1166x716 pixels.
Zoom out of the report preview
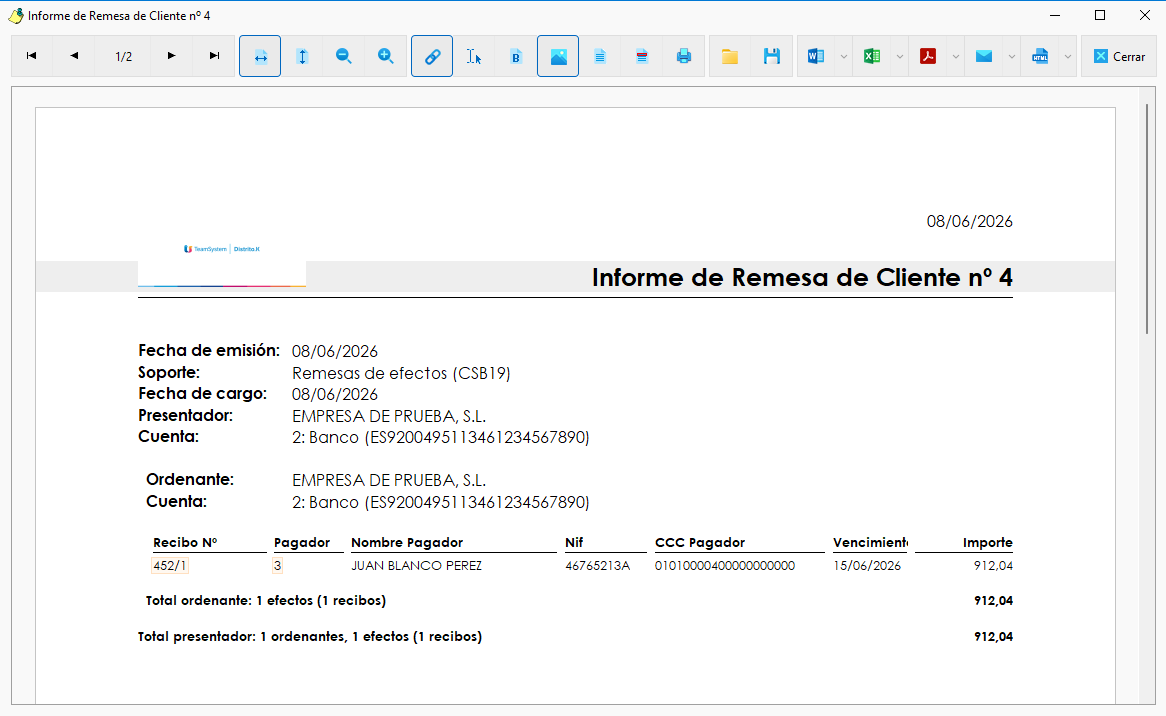(x=344, y=56)
